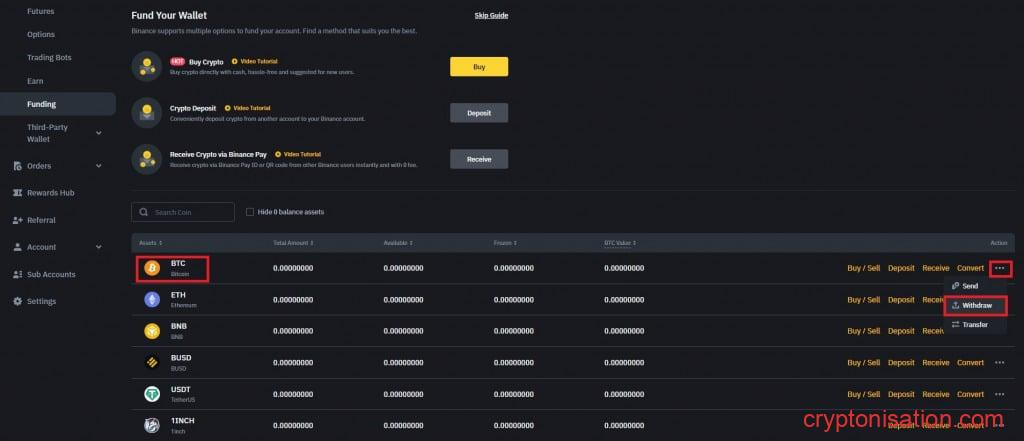Click the TetherUS coin icon in USDT row
This screenshot has width=1024, height=441.
[x=152, y=394]
